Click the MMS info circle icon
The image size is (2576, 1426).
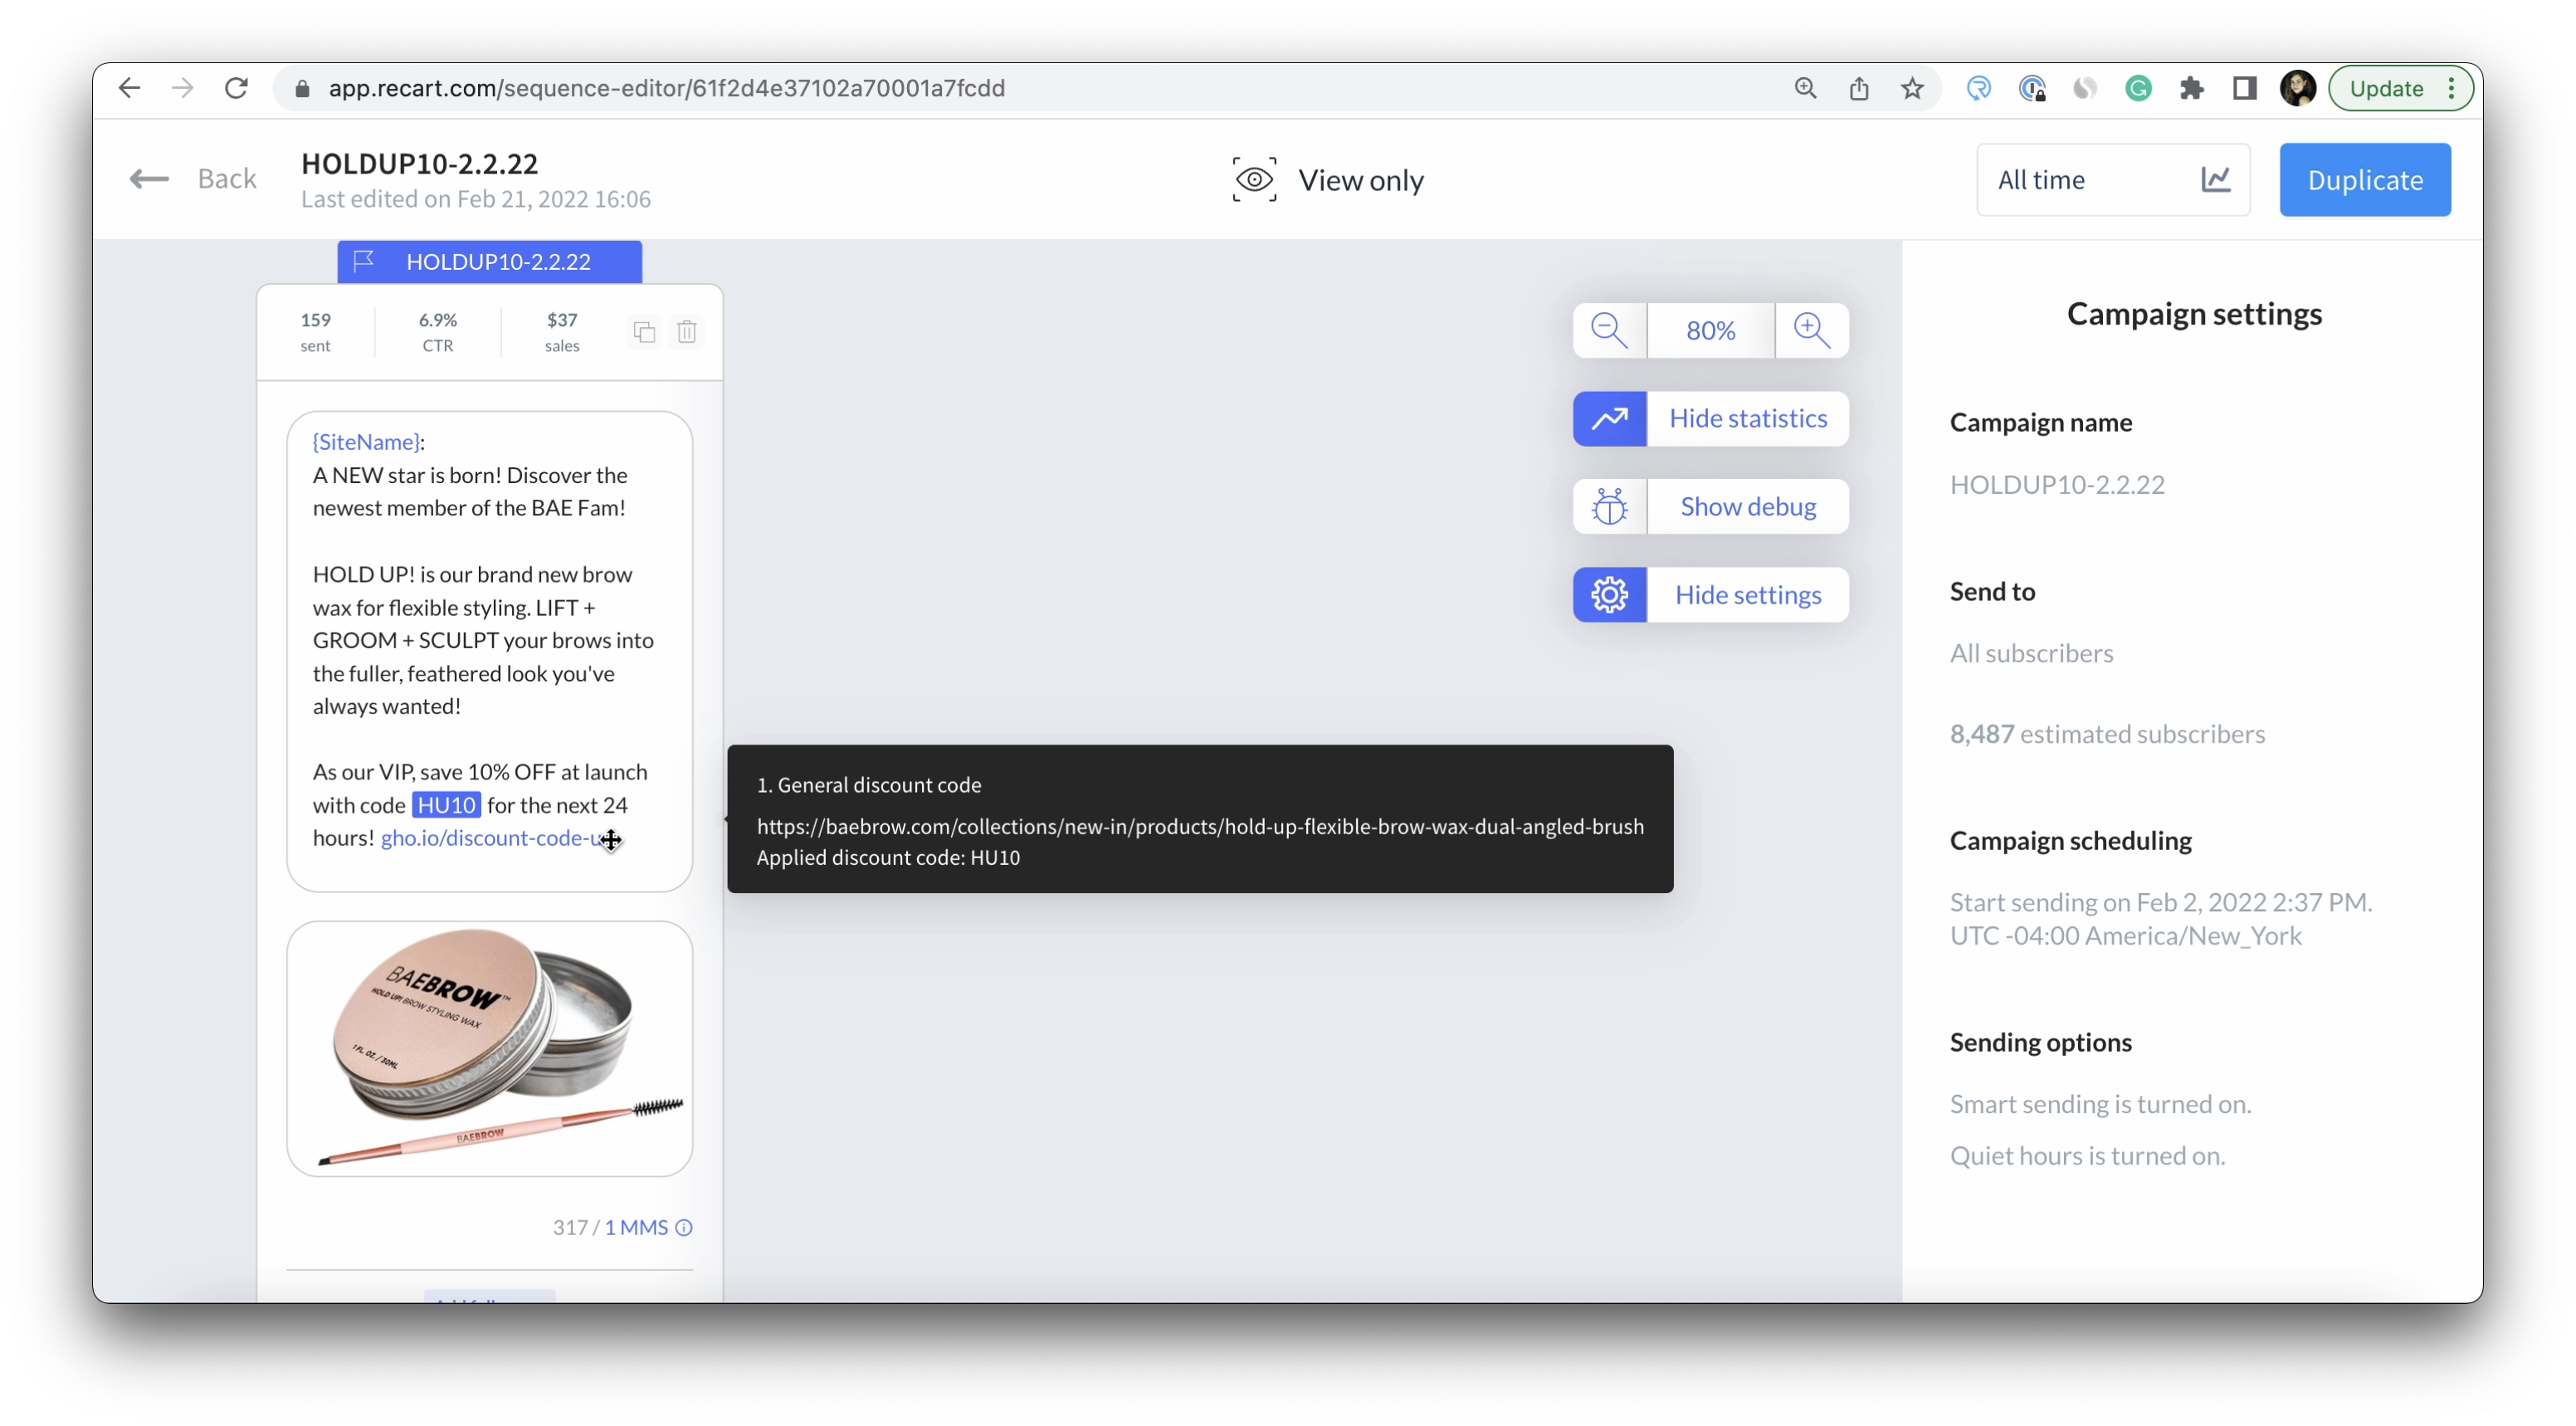click(684, 1227)
